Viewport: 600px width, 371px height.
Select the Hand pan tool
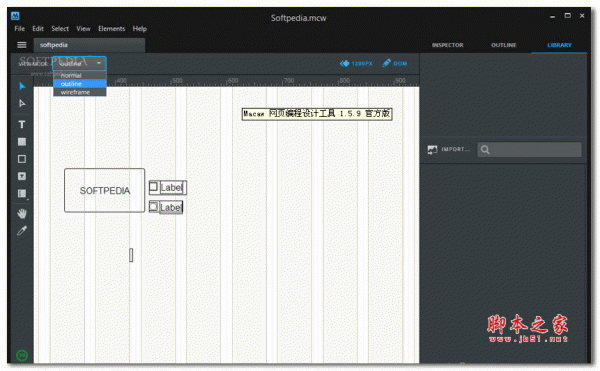pyautogui.click(x=22, y=213)
